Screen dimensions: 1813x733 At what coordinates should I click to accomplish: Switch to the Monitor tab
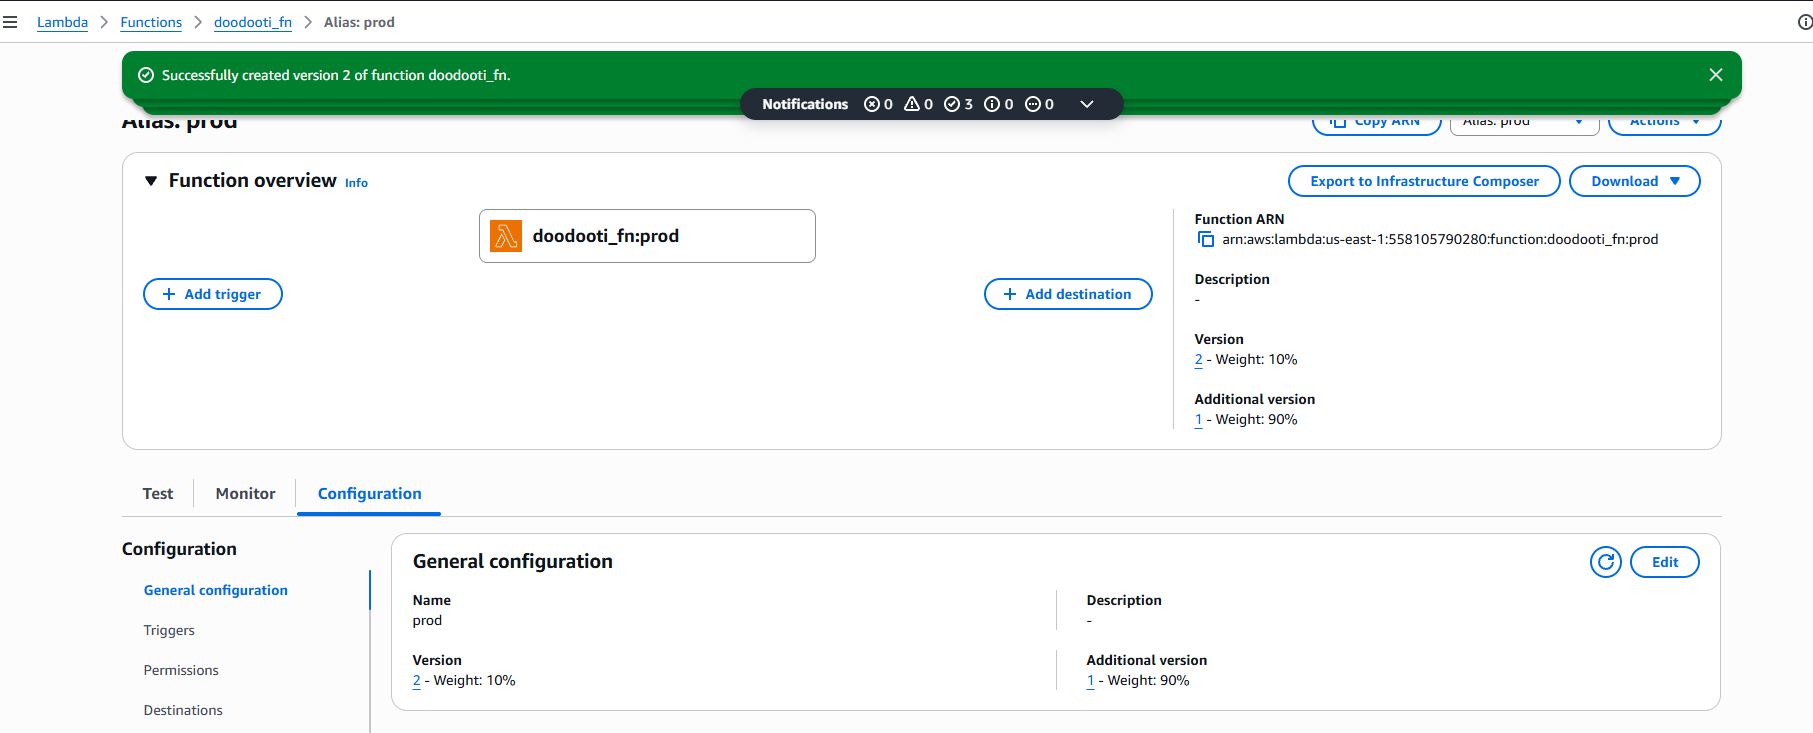point(245,494)
